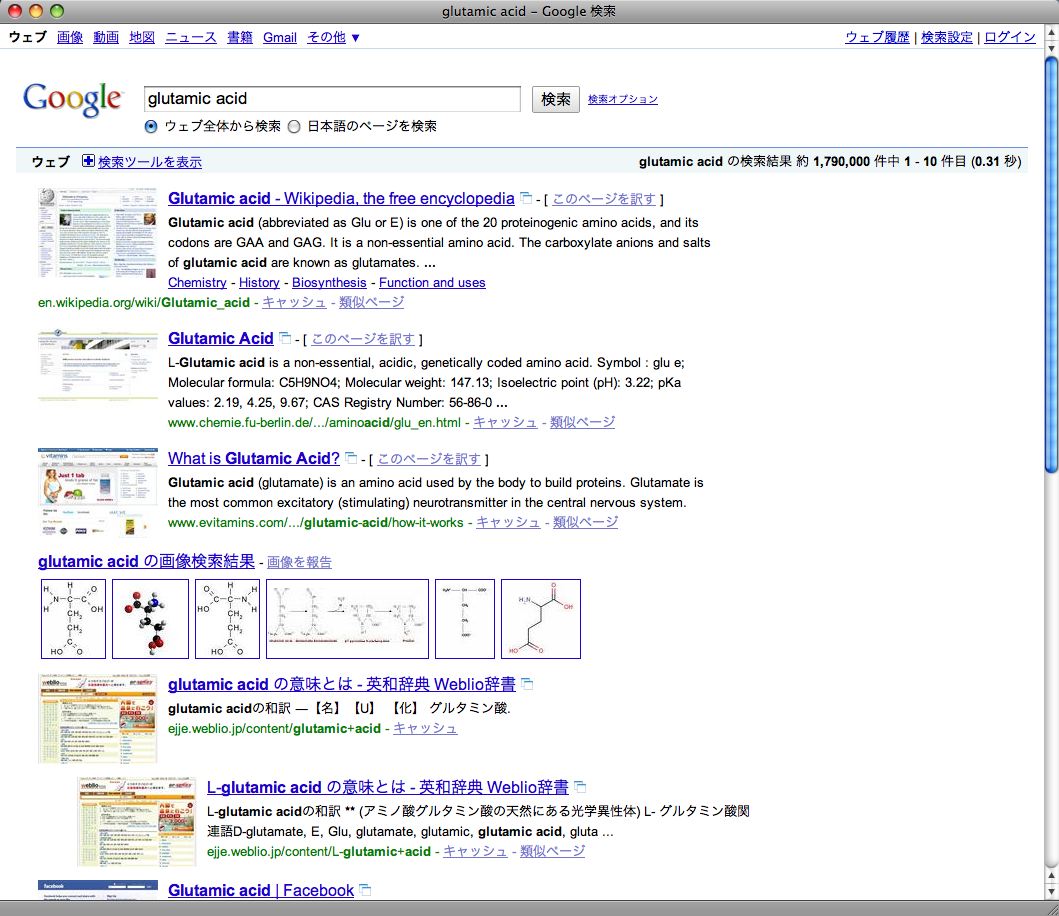Click the vertical scrollbar thumb
This screenshot has height=916, width=1059.
tap(1052, 265)
